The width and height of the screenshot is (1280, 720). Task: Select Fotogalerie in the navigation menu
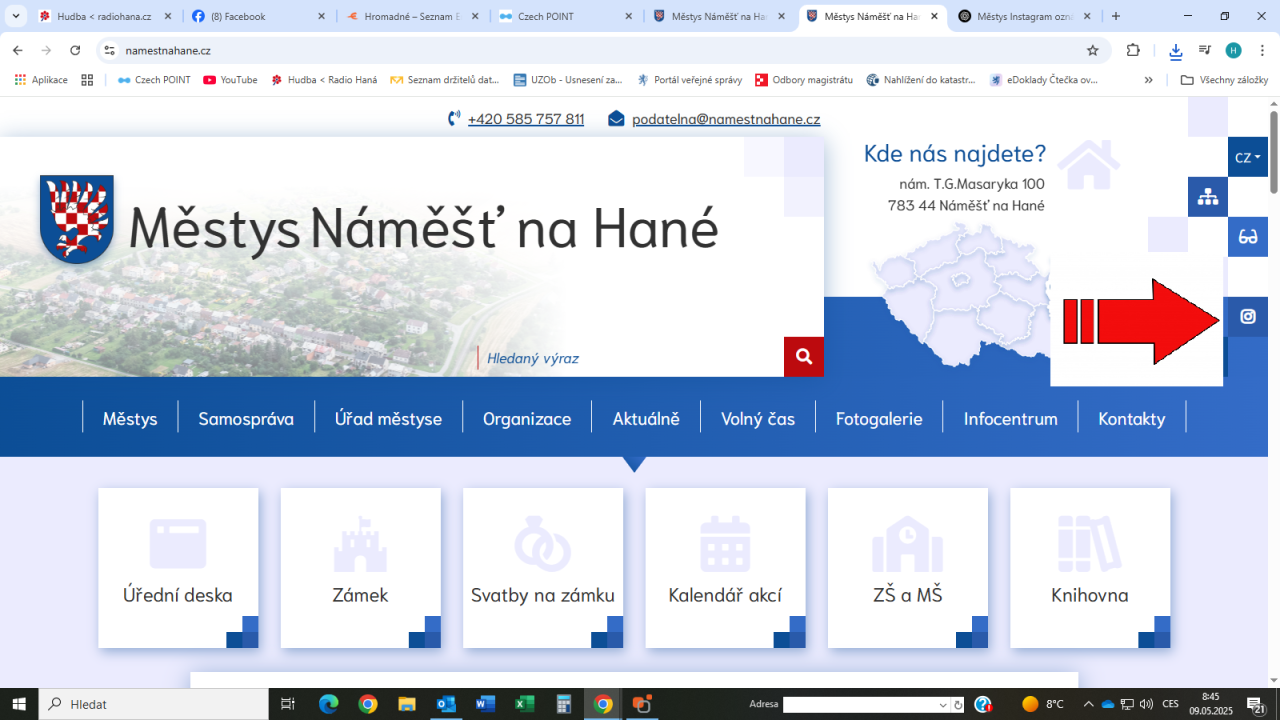[x=879, y=419]
